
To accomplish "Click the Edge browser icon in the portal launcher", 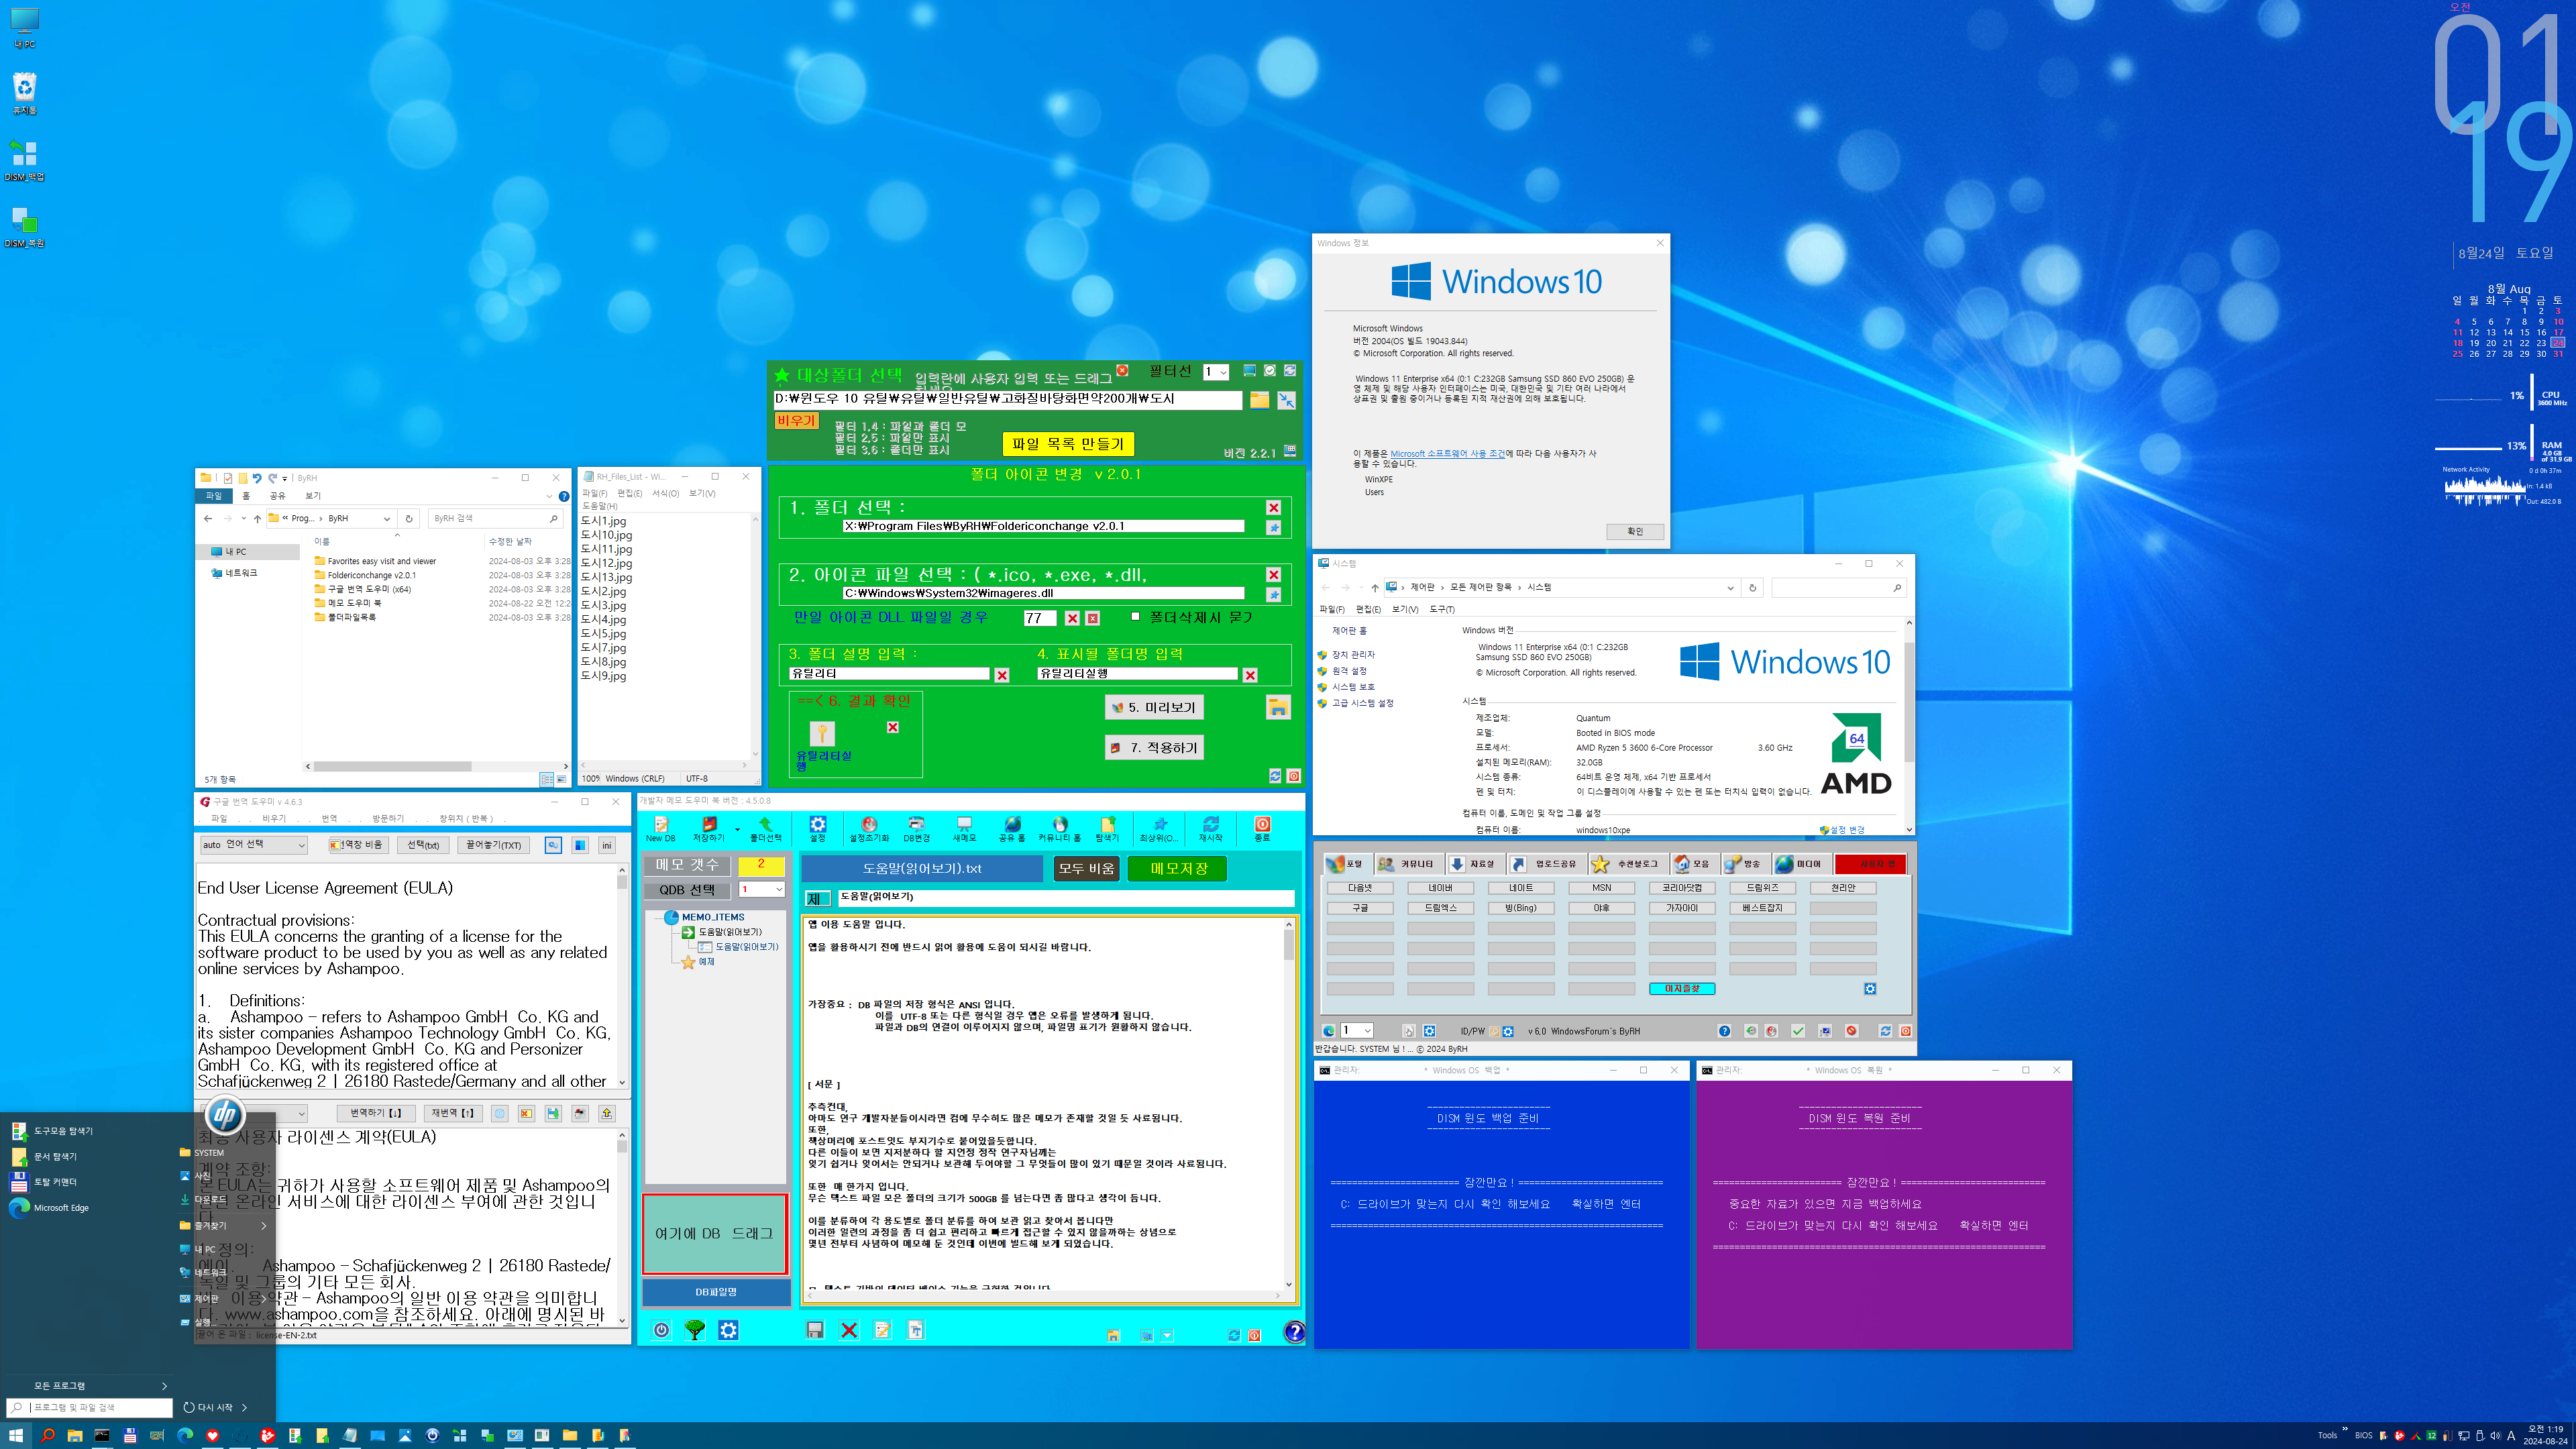I will [1328, 1031].
